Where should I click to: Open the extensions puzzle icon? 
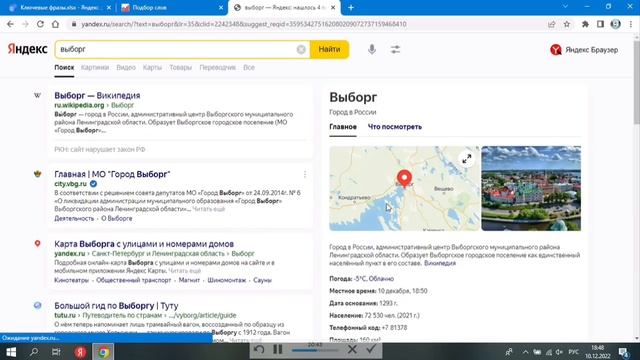(x=585, y=24)
